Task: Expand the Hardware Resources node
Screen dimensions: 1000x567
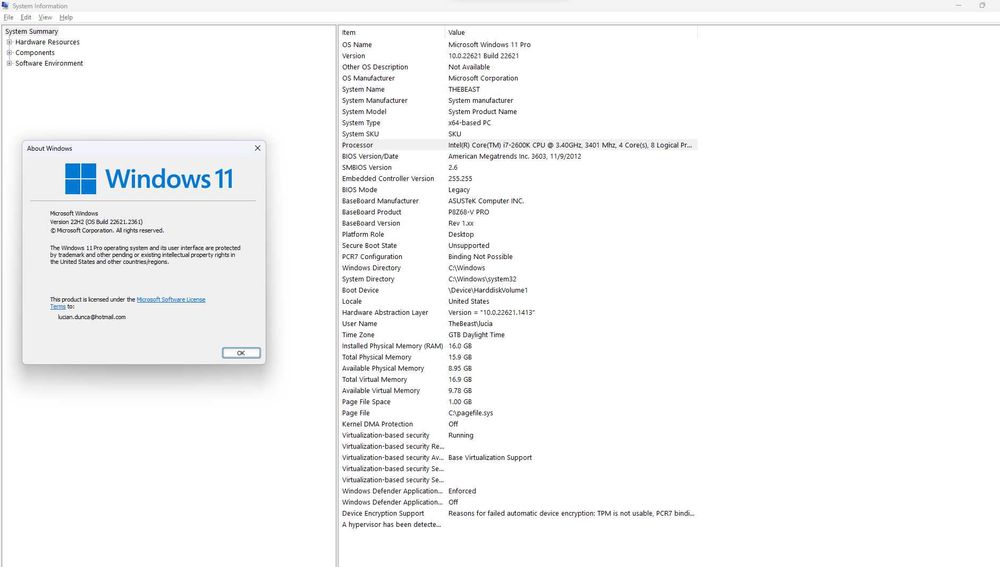Action: point(10,42)
